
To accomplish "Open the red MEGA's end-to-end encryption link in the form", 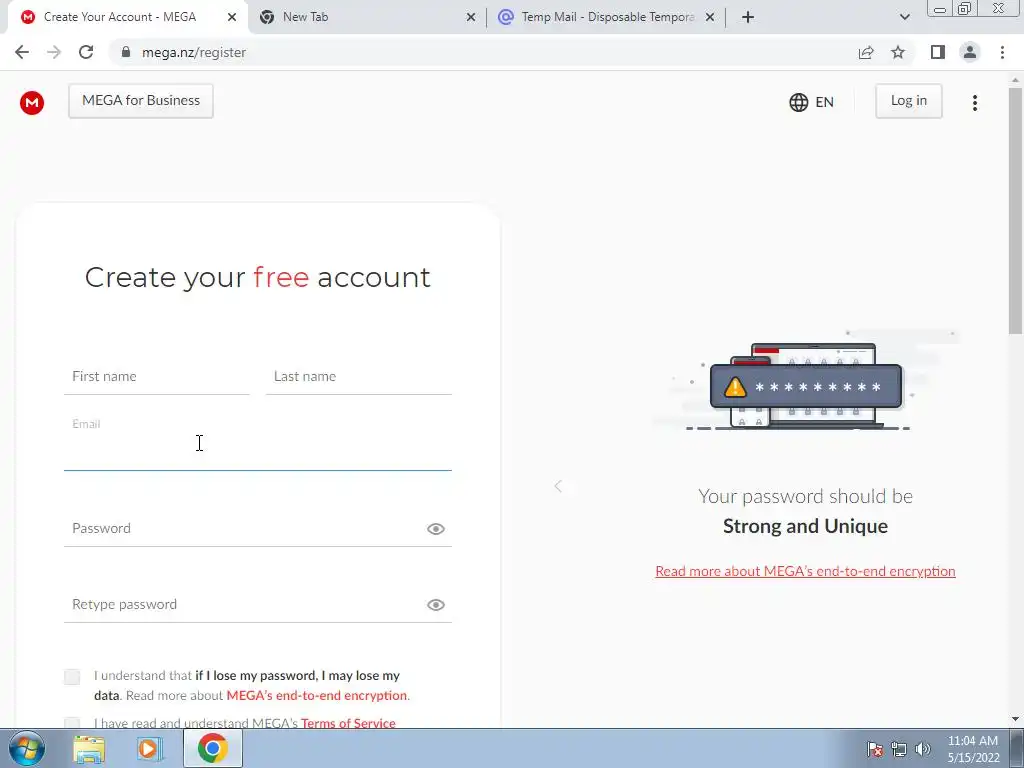I will [317, 696].
